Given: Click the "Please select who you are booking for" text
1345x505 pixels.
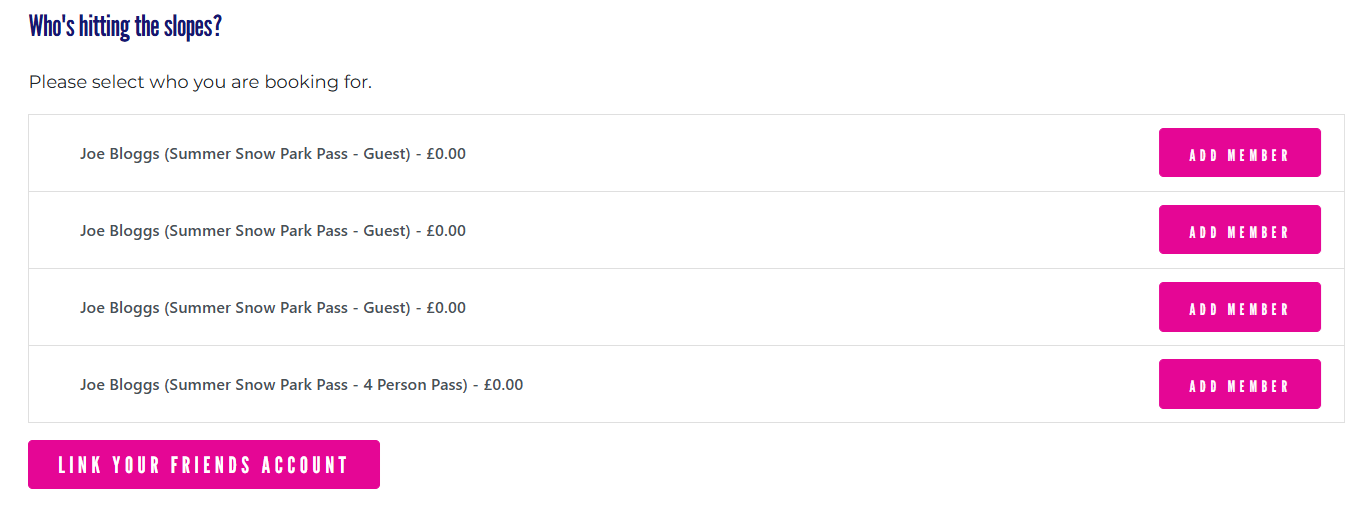Looking at the screenshot, I should point(200,82).
